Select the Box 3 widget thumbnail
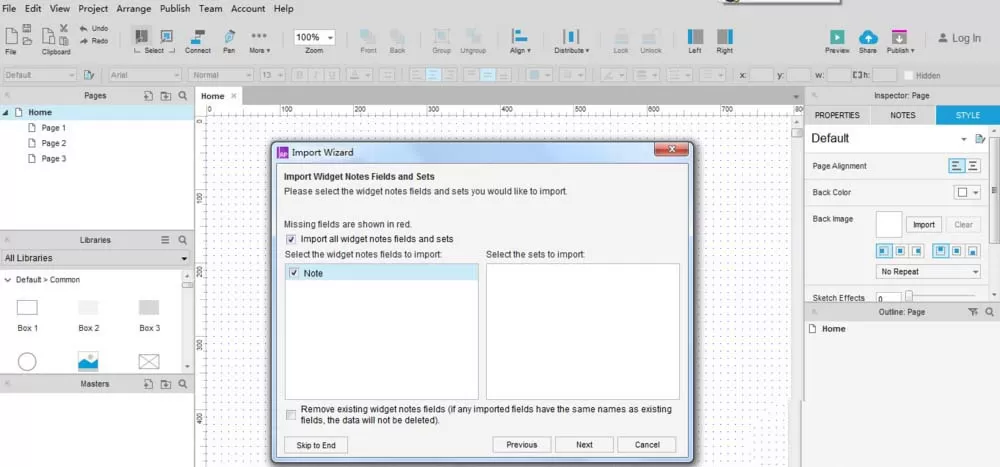This screenshot has height=467, width=1000. click(x=149, y=308)
